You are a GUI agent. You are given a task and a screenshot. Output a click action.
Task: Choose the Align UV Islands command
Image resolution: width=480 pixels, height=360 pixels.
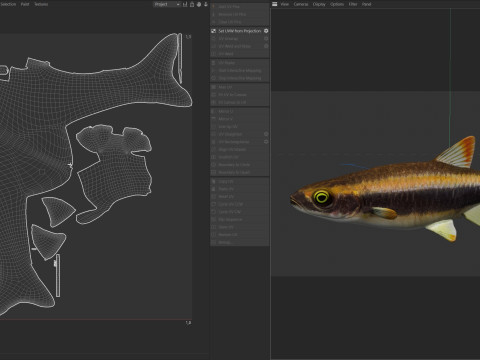[240, 149]
